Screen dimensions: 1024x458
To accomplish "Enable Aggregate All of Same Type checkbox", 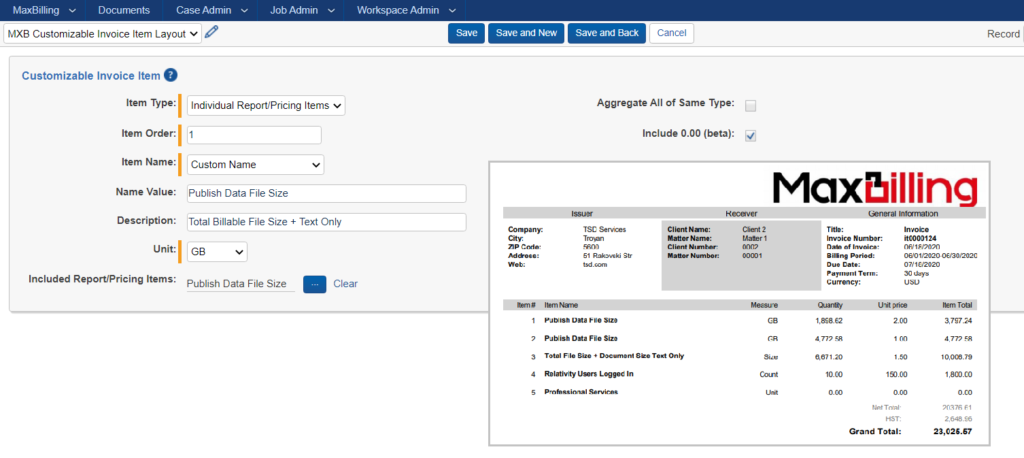I will 750,105.
